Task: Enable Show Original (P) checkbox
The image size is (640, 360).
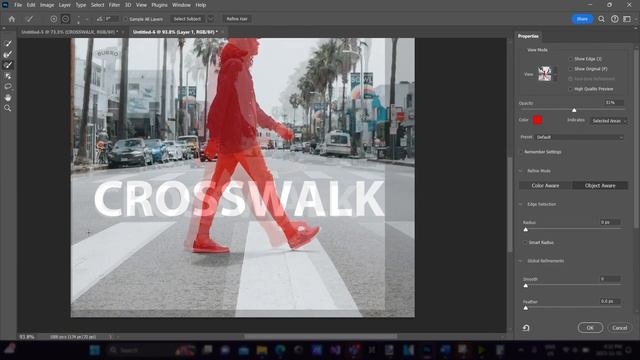Action: click(570, 69)
